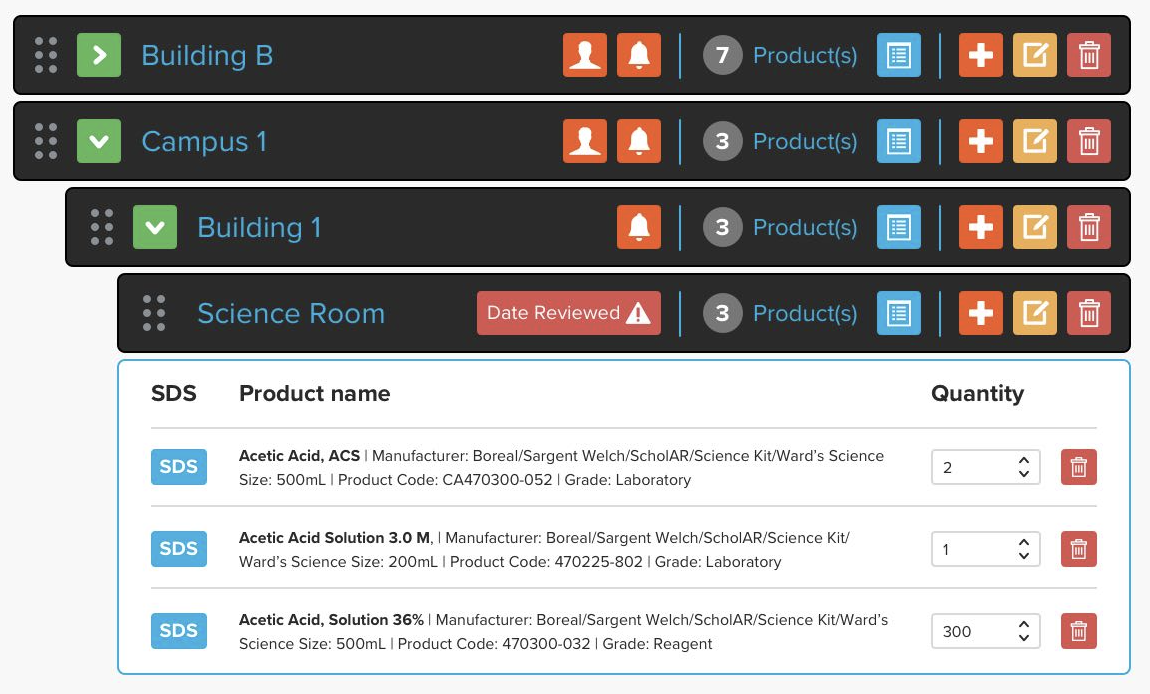This screenshot has width=1150, height=694.
Task: Open the product list view for Building 1
Action: tap(898, 227)
